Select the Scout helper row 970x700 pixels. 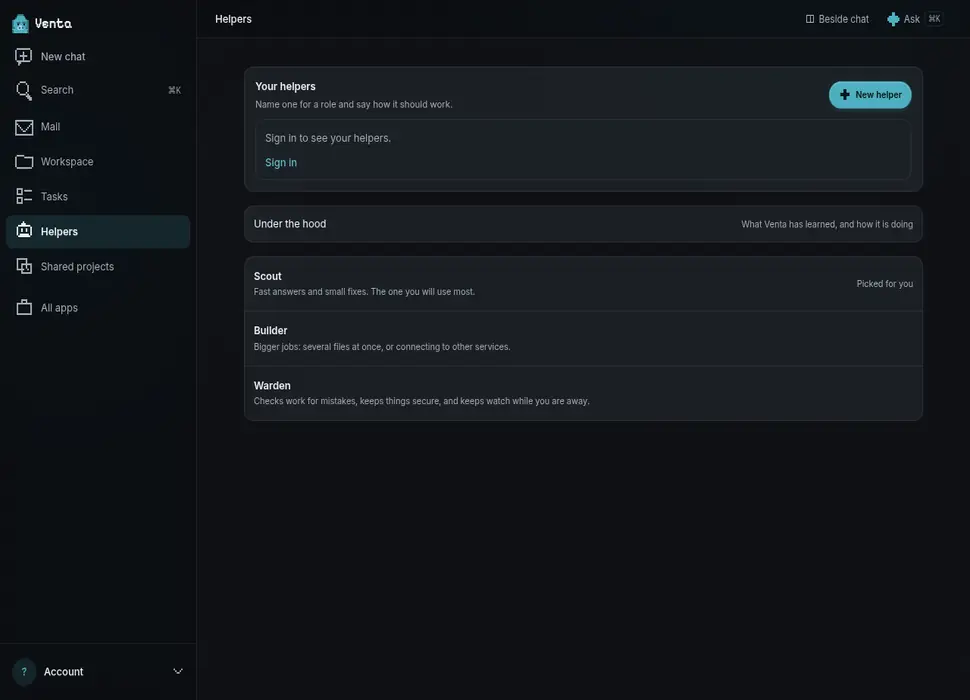tap(583, 284)
